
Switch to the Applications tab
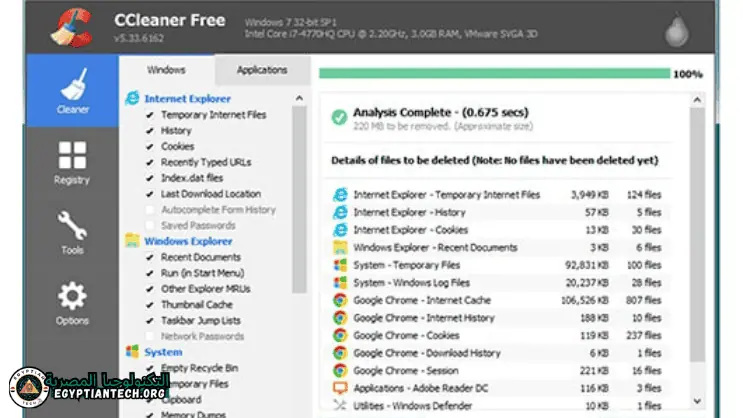(x=262, y=70)
